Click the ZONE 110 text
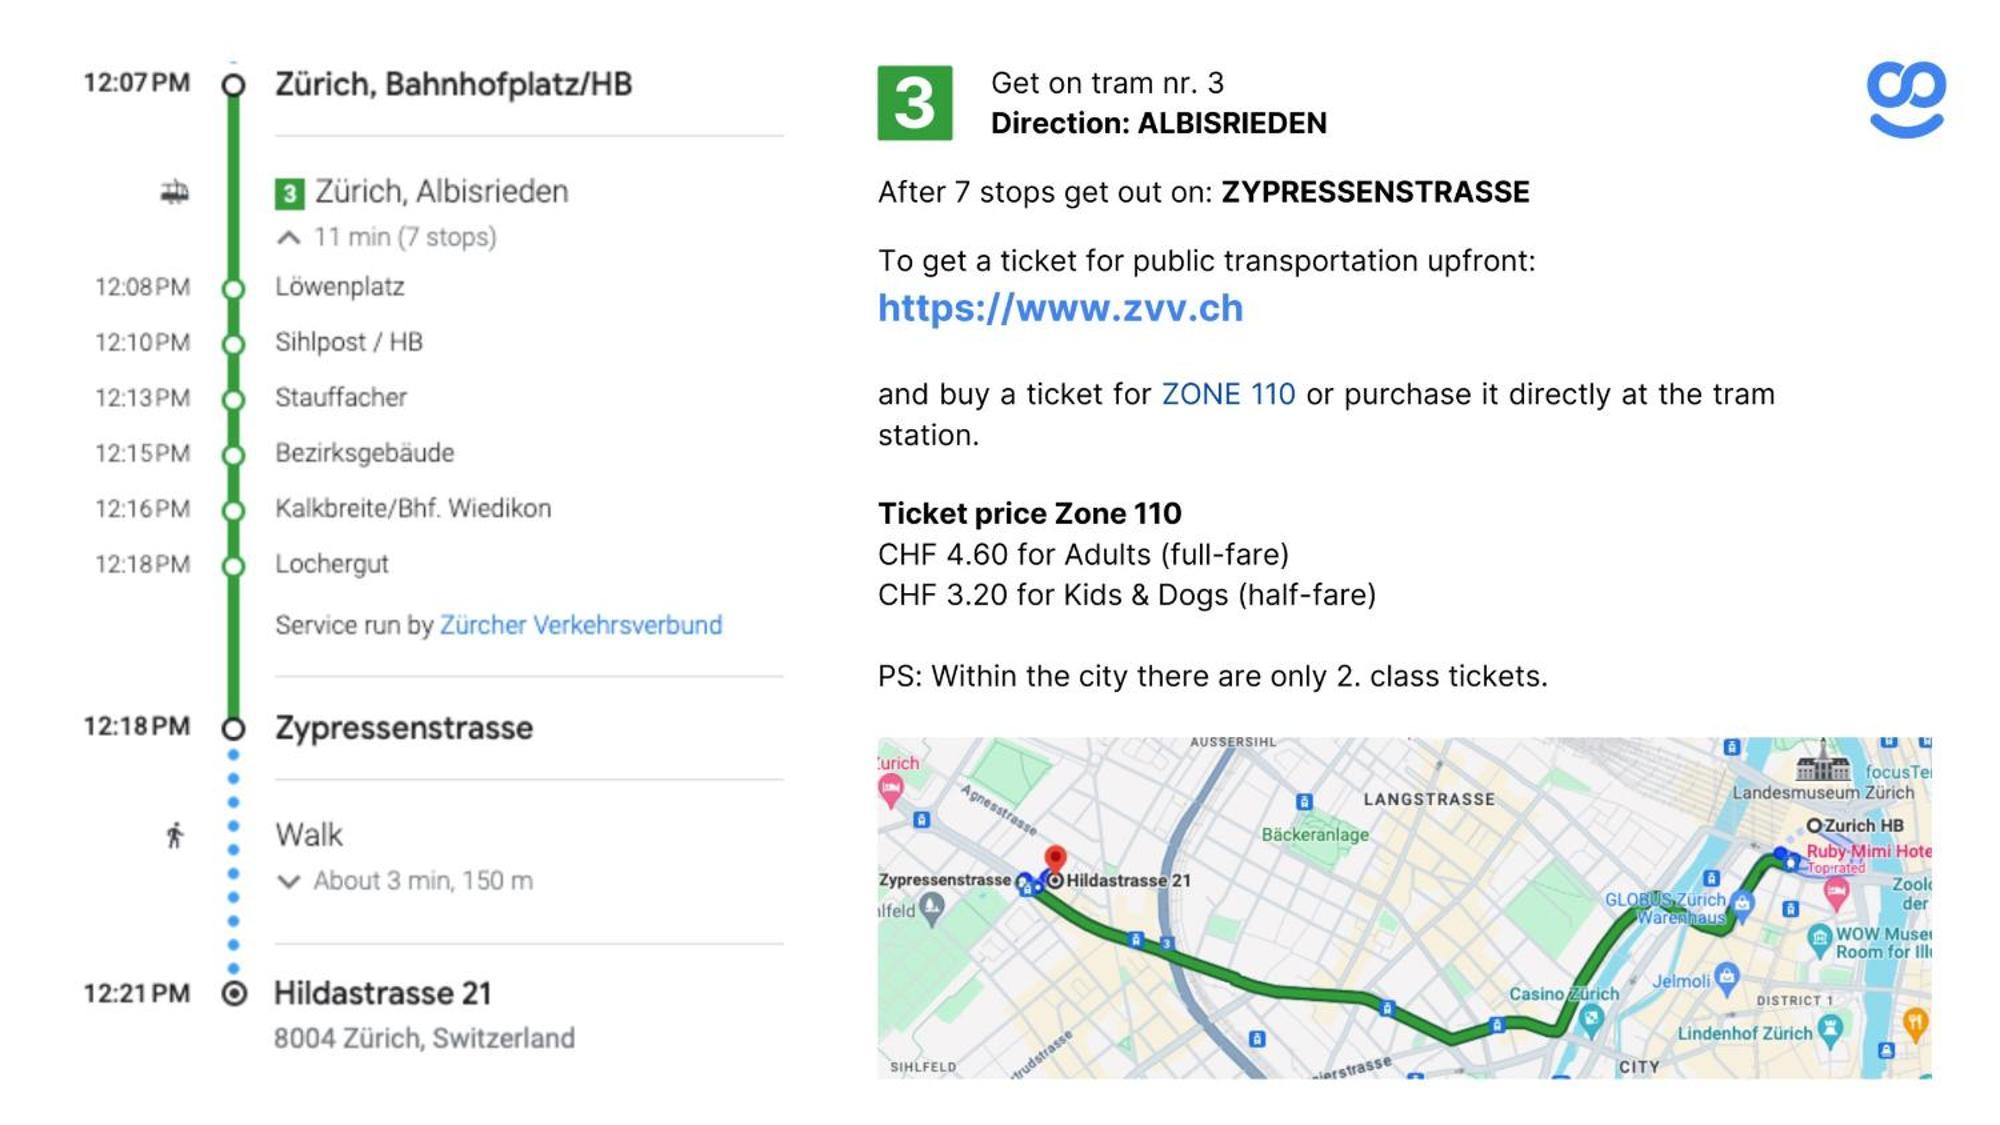 (x=1227, y=394)
